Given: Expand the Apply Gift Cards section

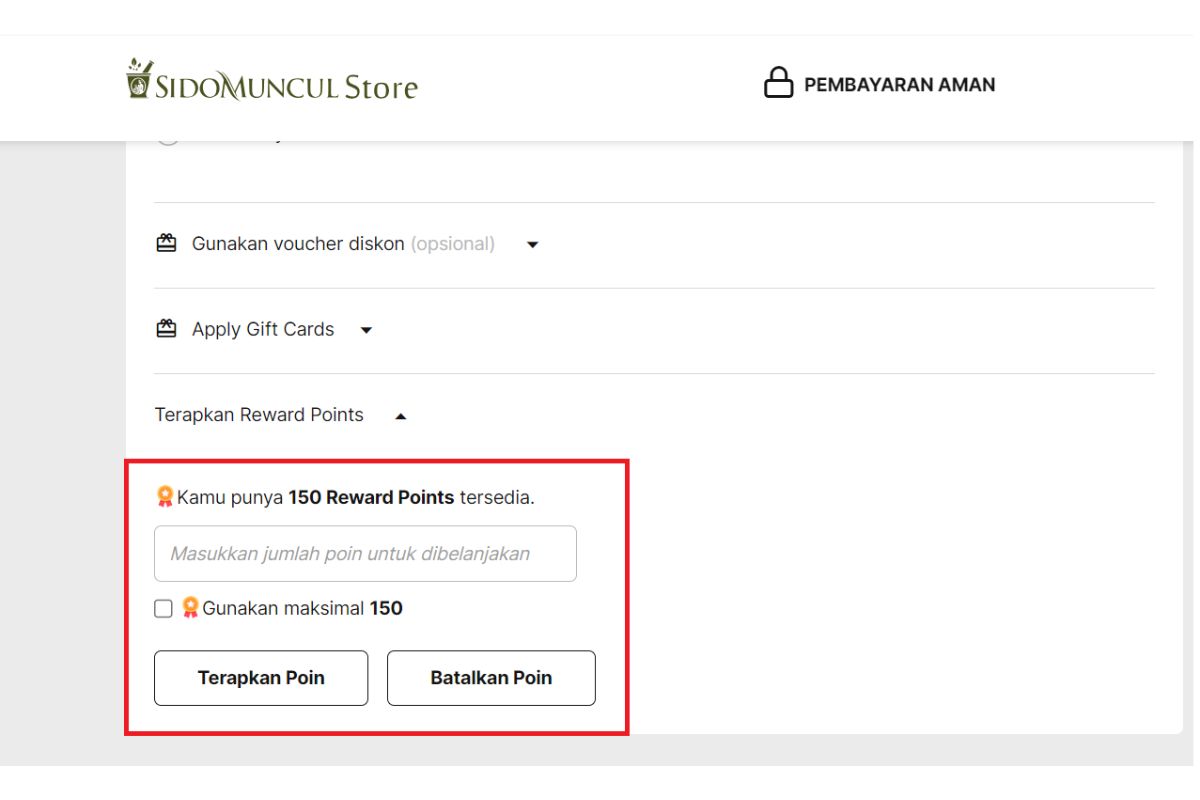Looking at the screenshot, I should coord(367,329).
